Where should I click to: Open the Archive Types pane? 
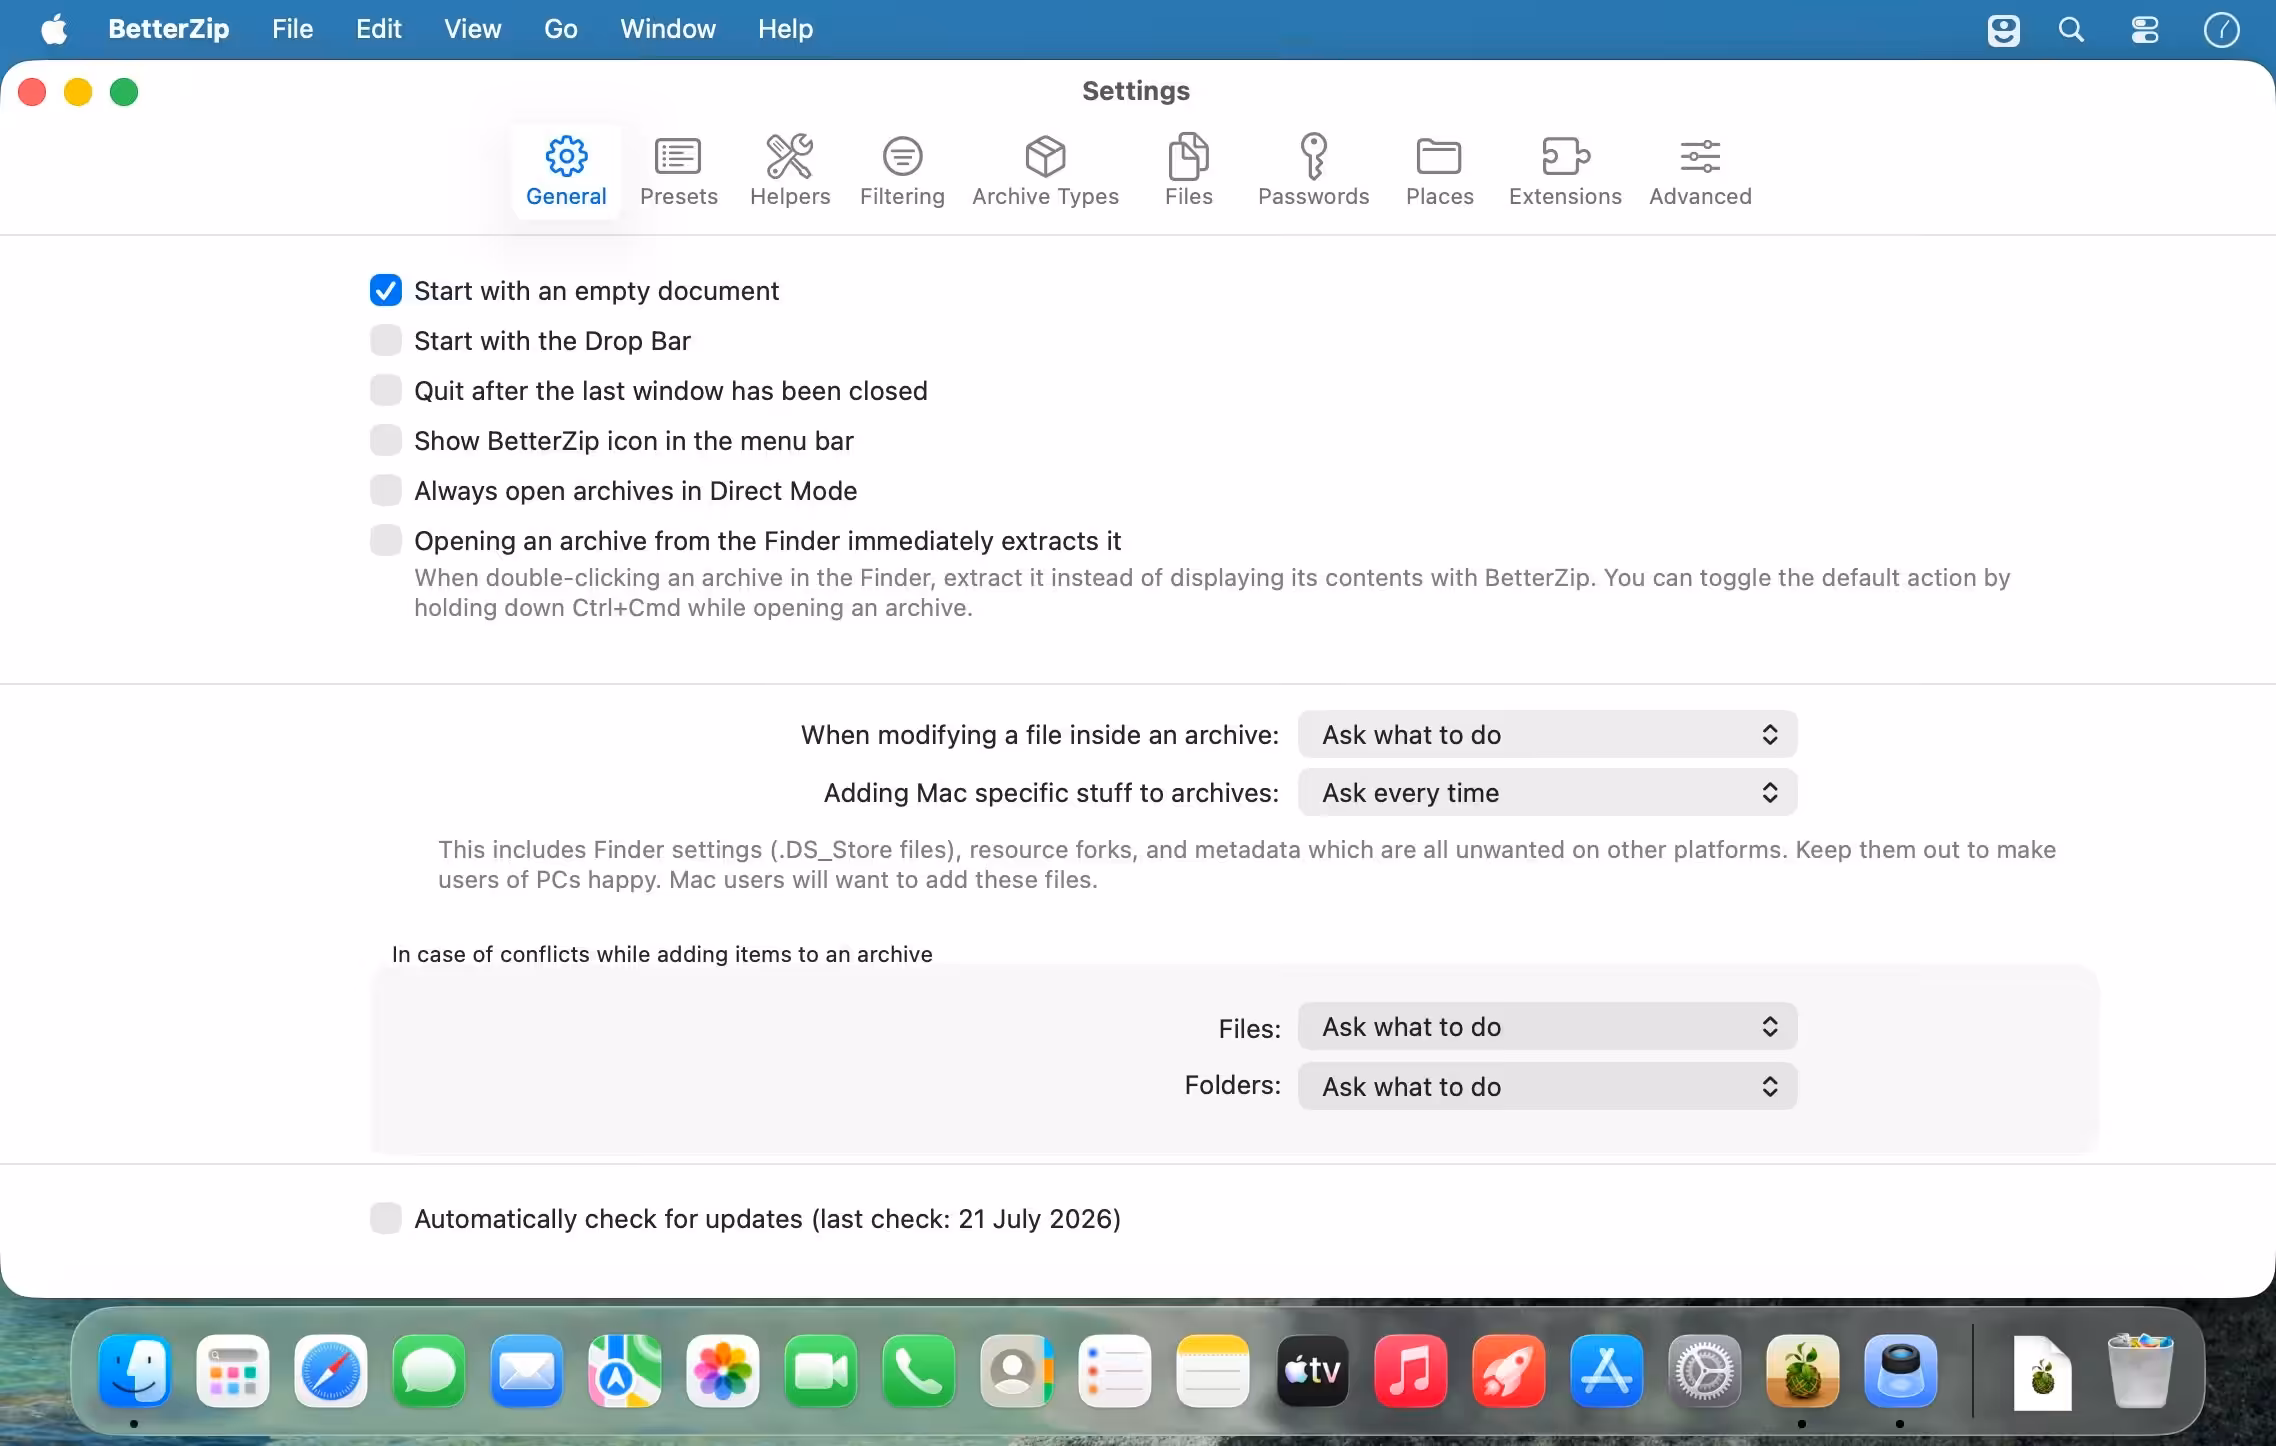coord(1045,171)
